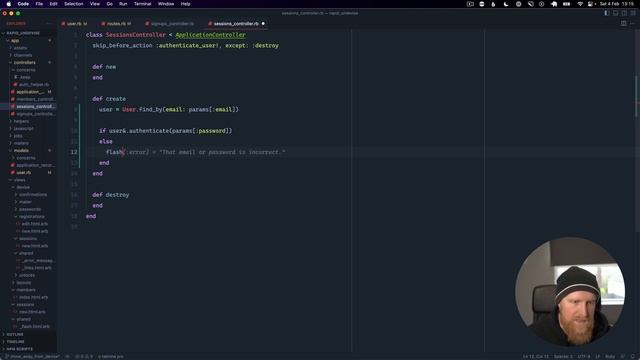Image resolution: width=640 pixels, height=360 pixels.
Task: Open the application controller file in Explorer
Action: point(30,92)
